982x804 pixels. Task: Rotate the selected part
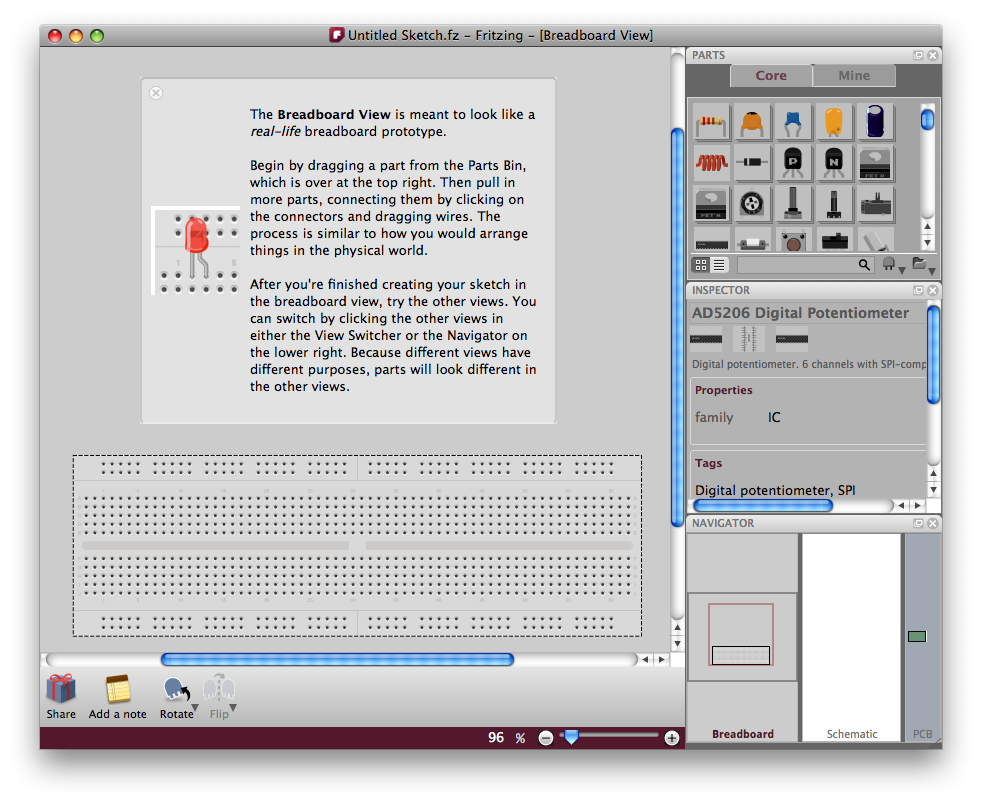[x=175, y=689]
